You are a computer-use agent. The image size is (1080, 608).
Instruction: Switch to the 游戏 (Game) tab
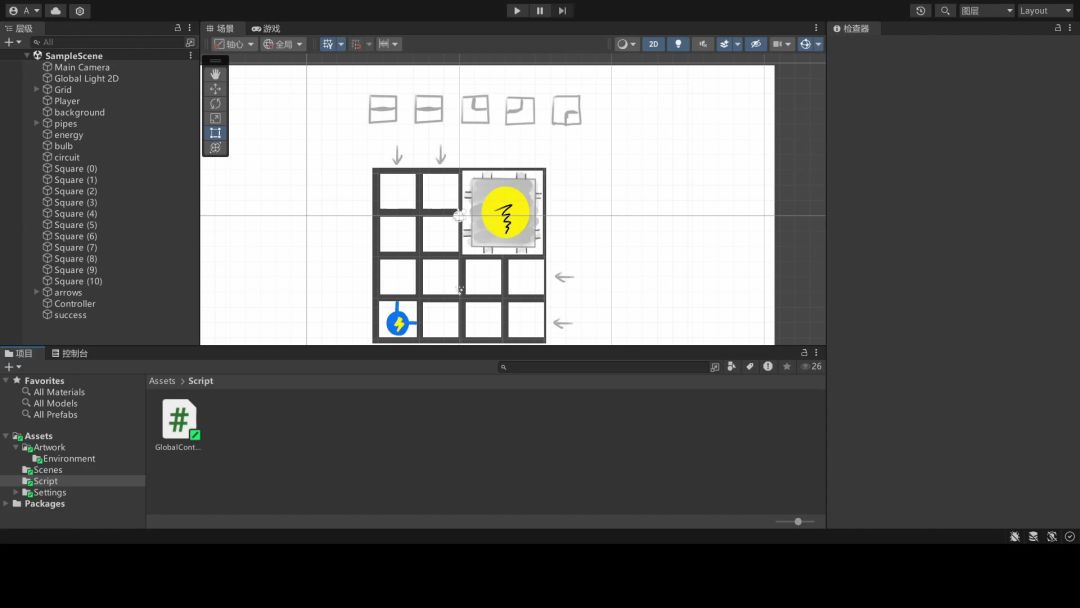pyautogui.click(x=266, y=29)
